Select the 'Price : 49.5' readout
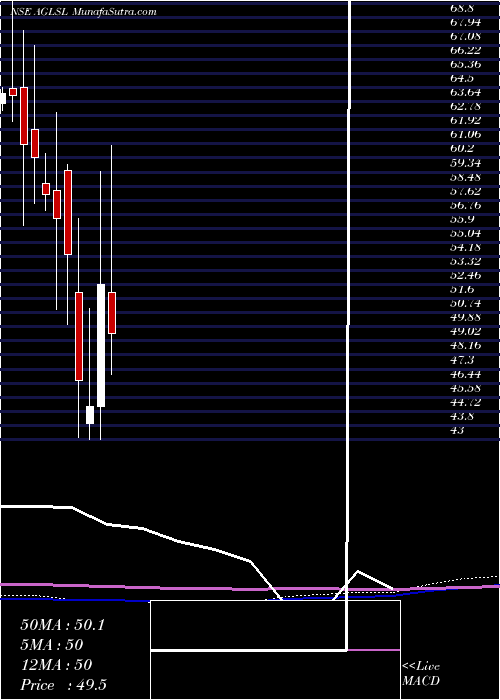Image resolution: width=500 pixels, height=700 pixels. [x=63, y=685]
